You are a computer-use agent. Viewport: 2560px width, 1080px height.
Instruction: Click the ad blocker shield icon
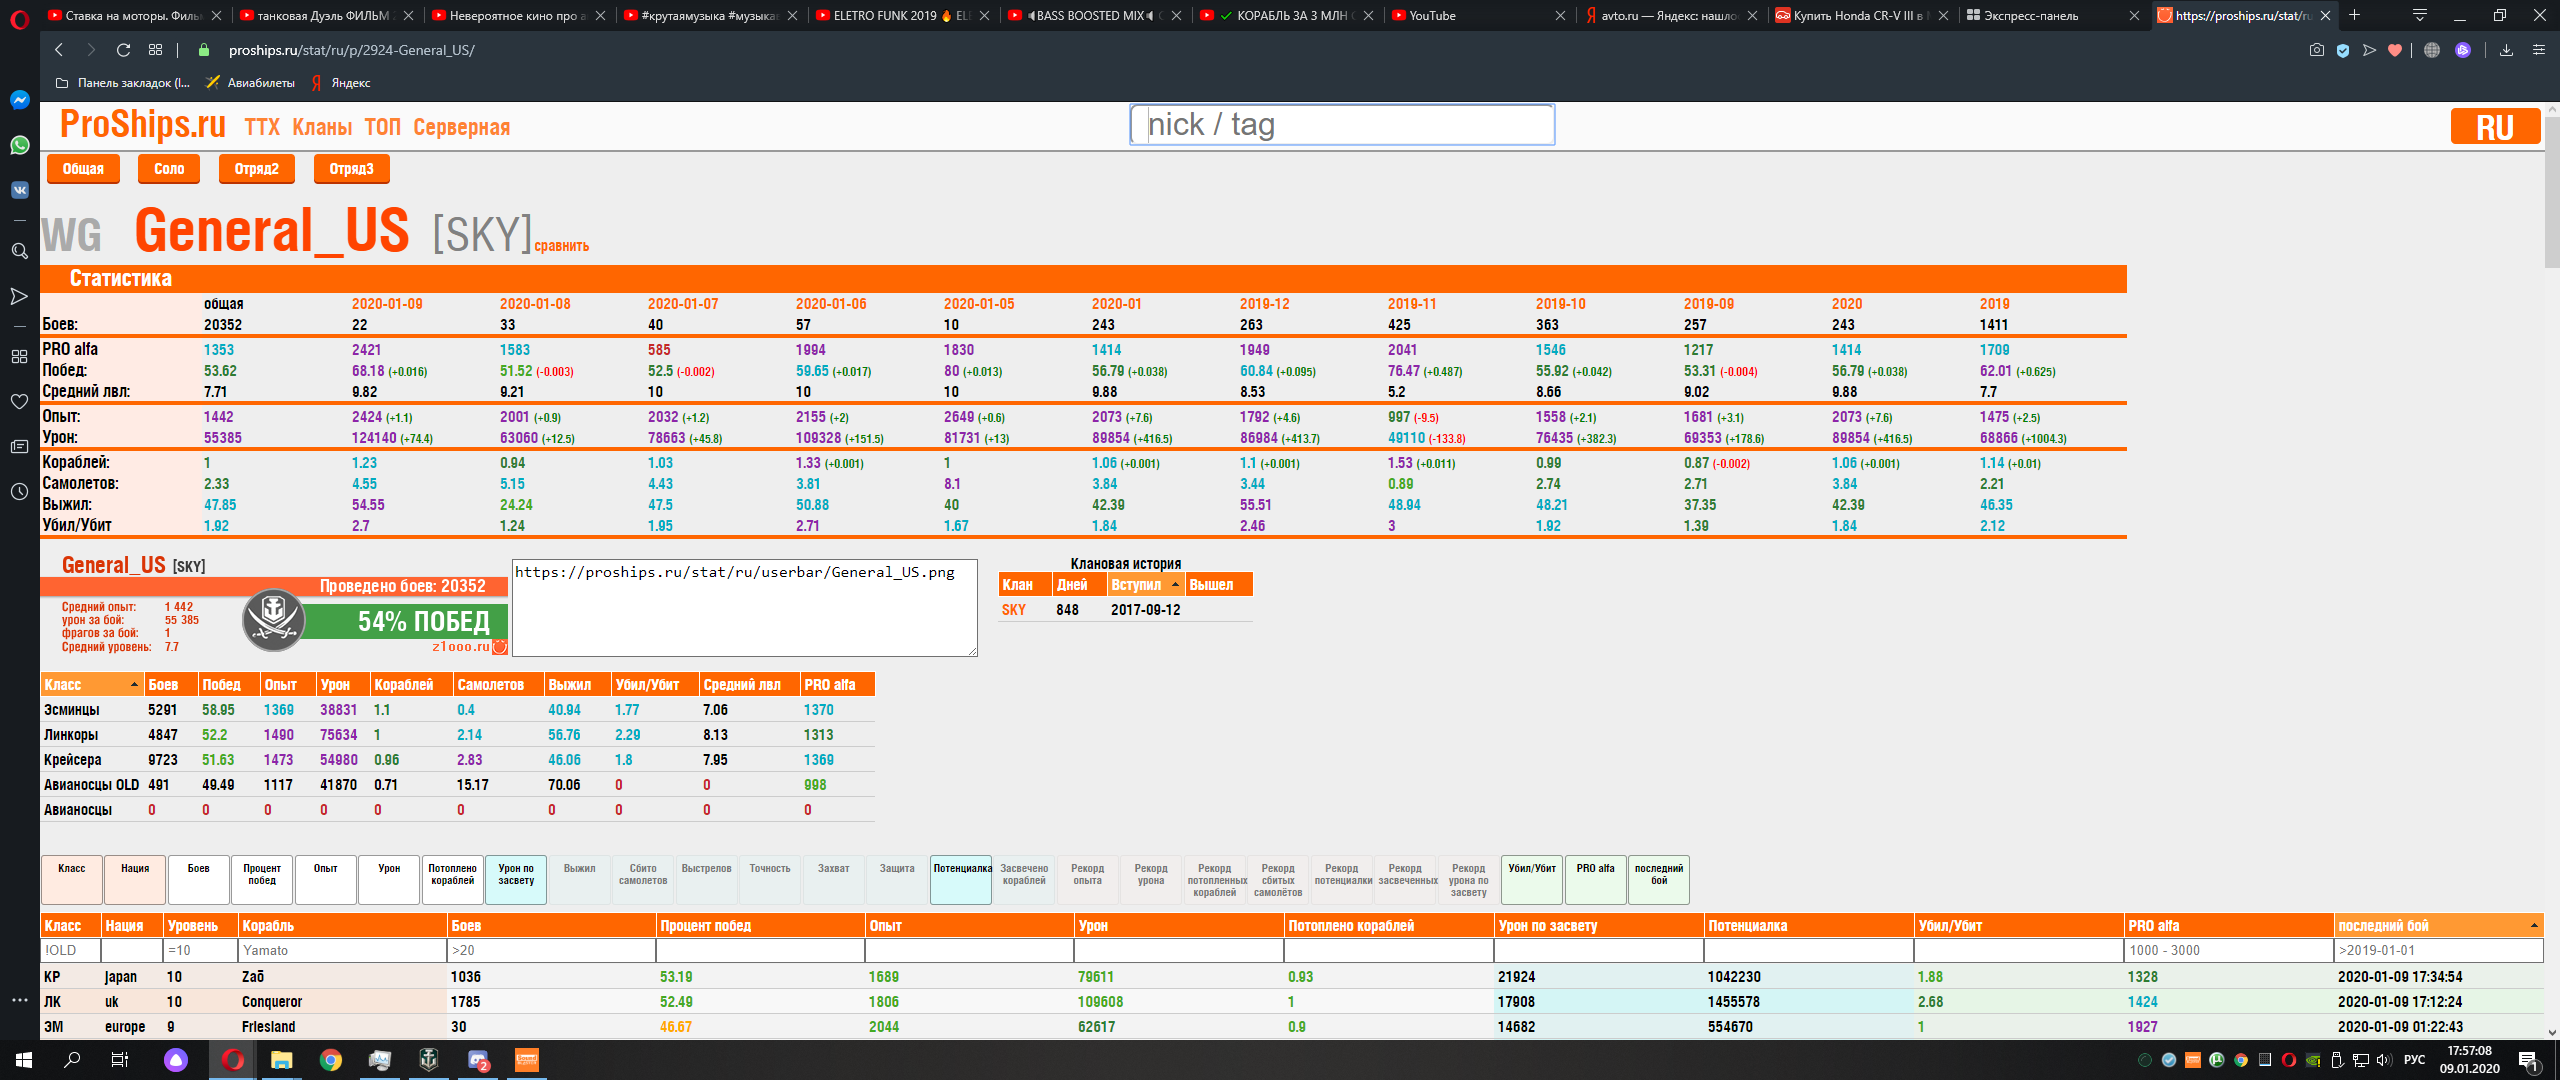click(x=2343, y=50)
